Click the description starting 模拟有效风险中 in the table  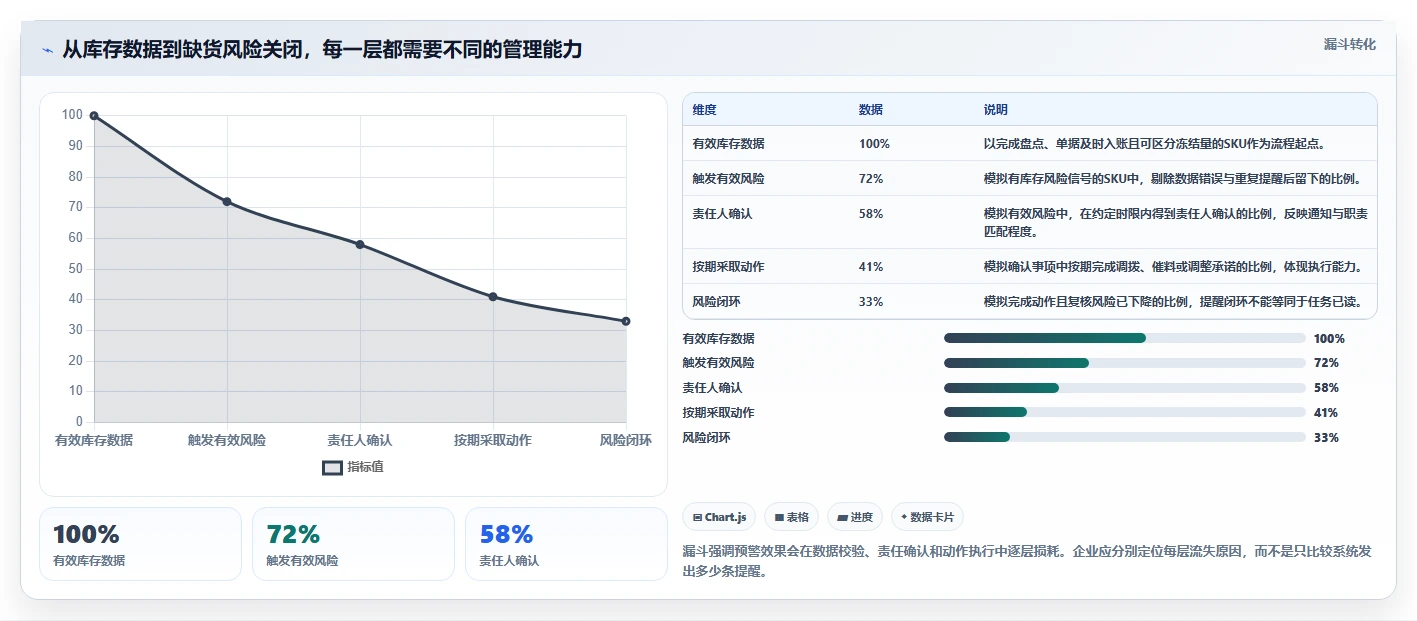(1176, 223)
